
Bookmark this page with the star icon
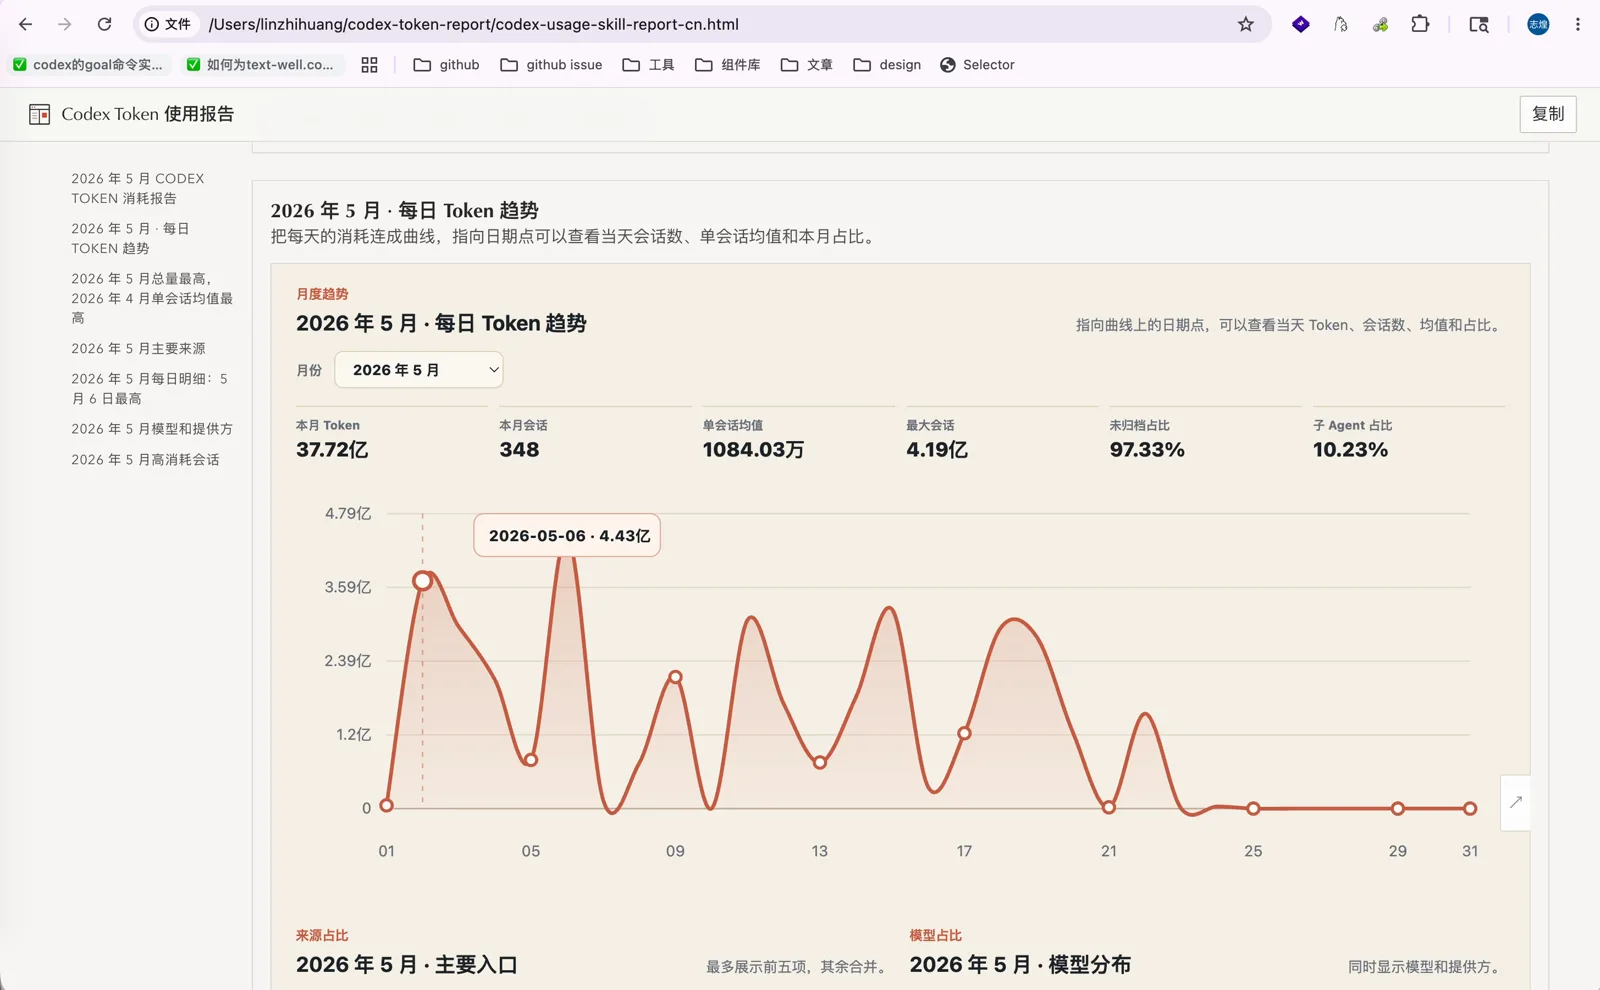[x=1246, y=24]
